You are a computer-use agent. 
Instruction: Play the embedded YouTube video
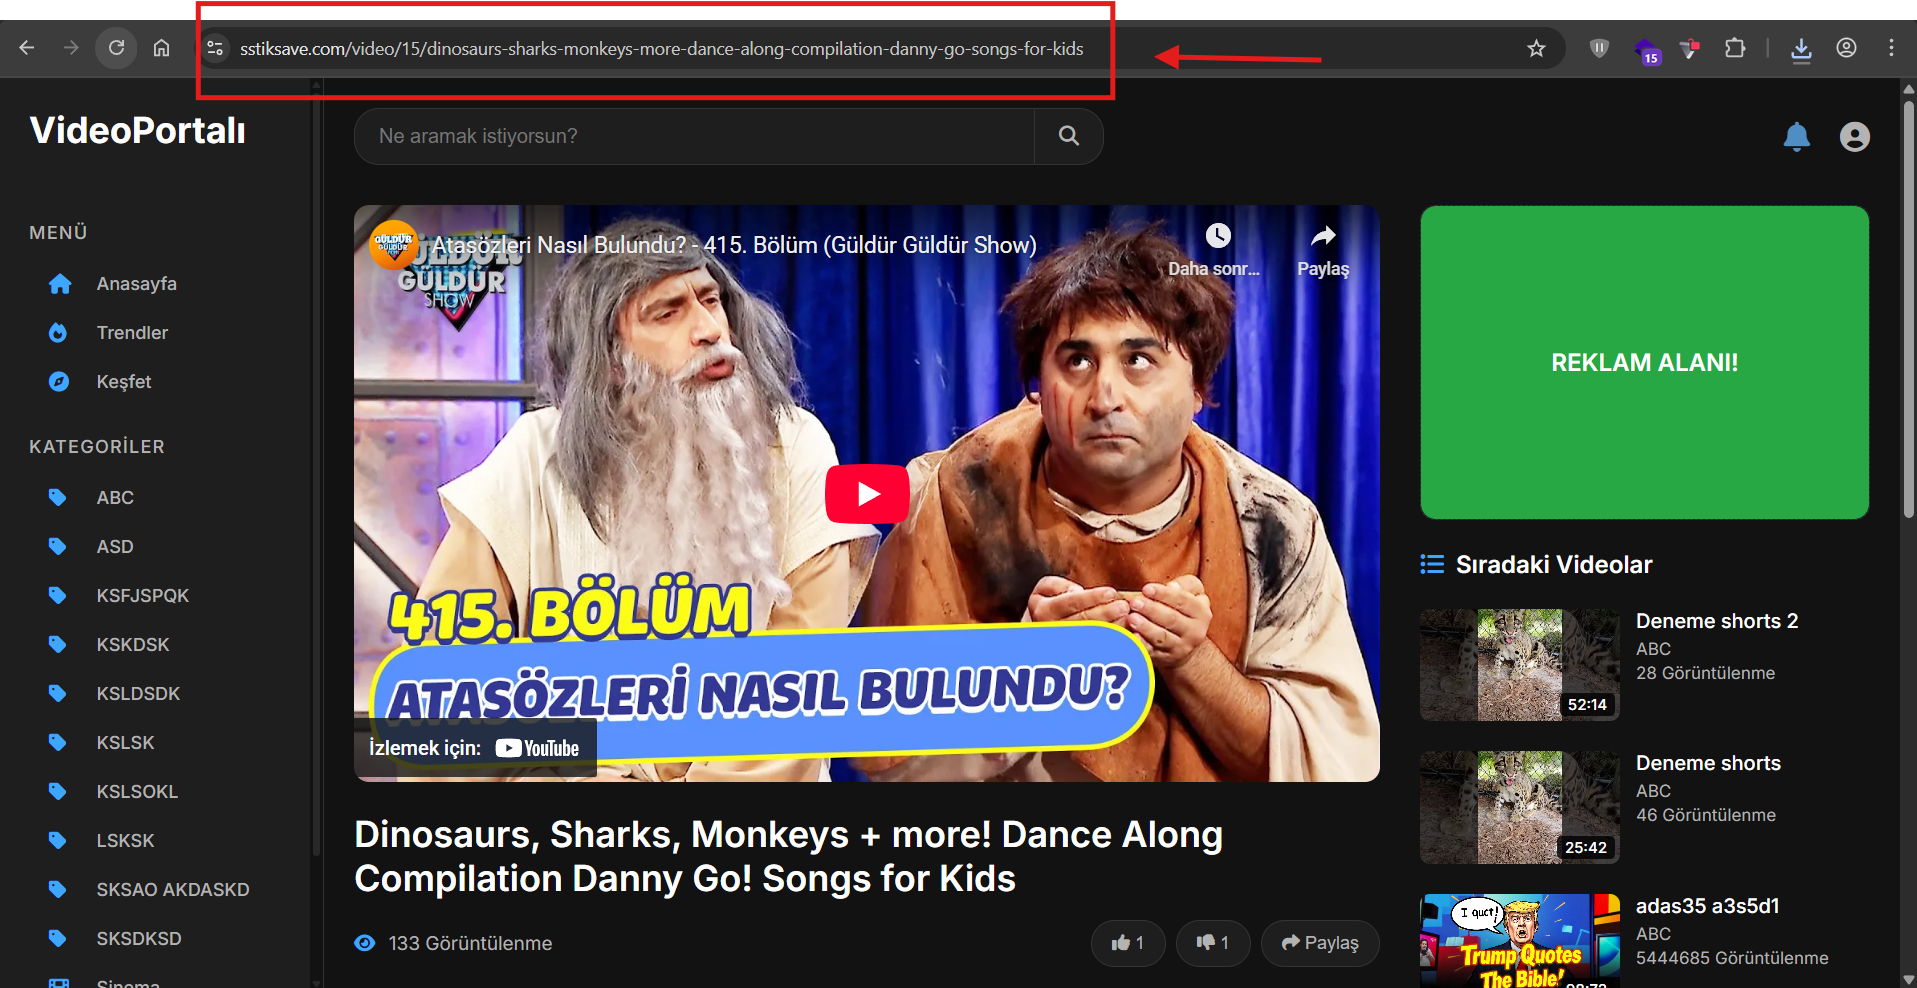click(867, 494)
